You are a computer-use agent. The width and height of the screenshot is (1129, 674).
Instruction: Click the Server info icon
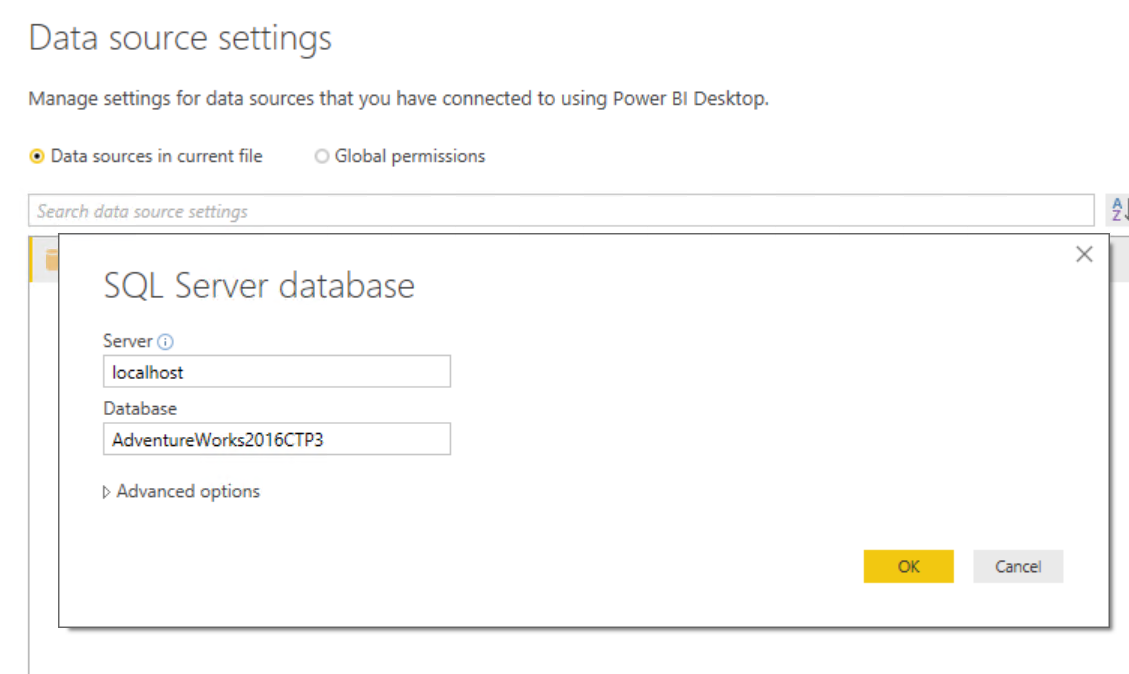(166, 342)
